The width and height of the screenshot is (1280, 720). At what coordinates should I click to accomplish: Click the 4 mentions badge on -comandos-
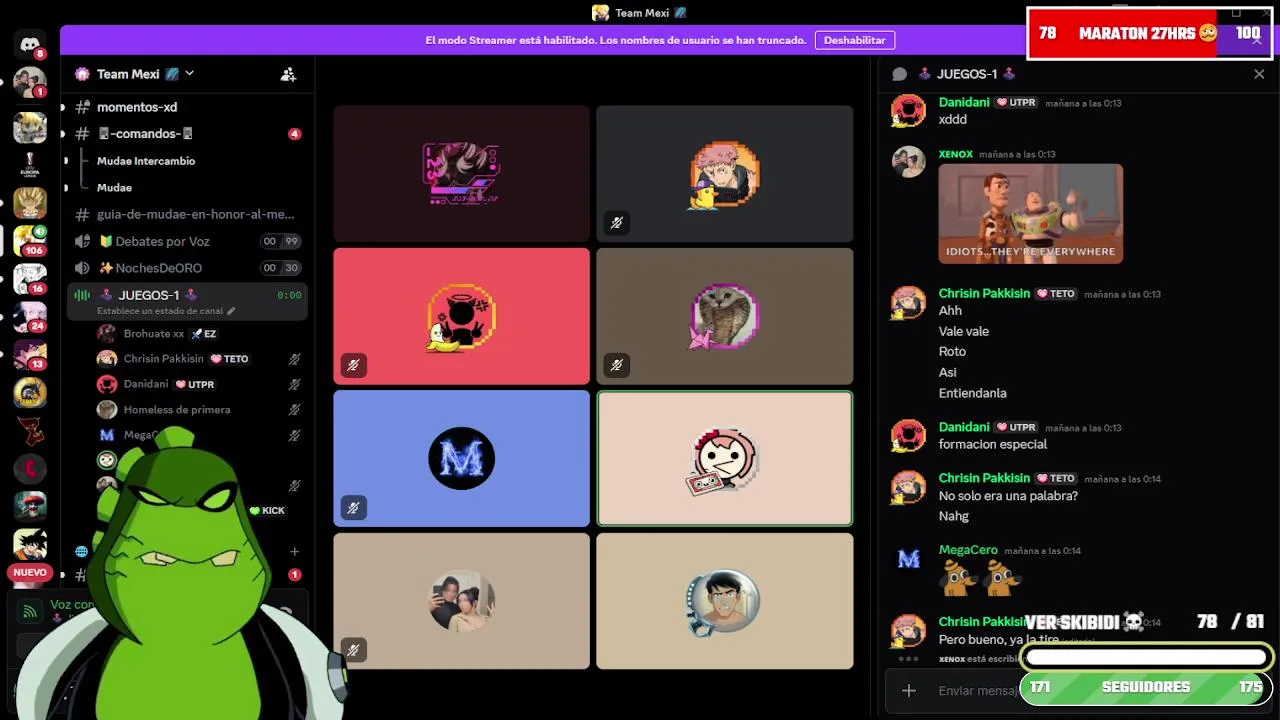pos(294,134)
